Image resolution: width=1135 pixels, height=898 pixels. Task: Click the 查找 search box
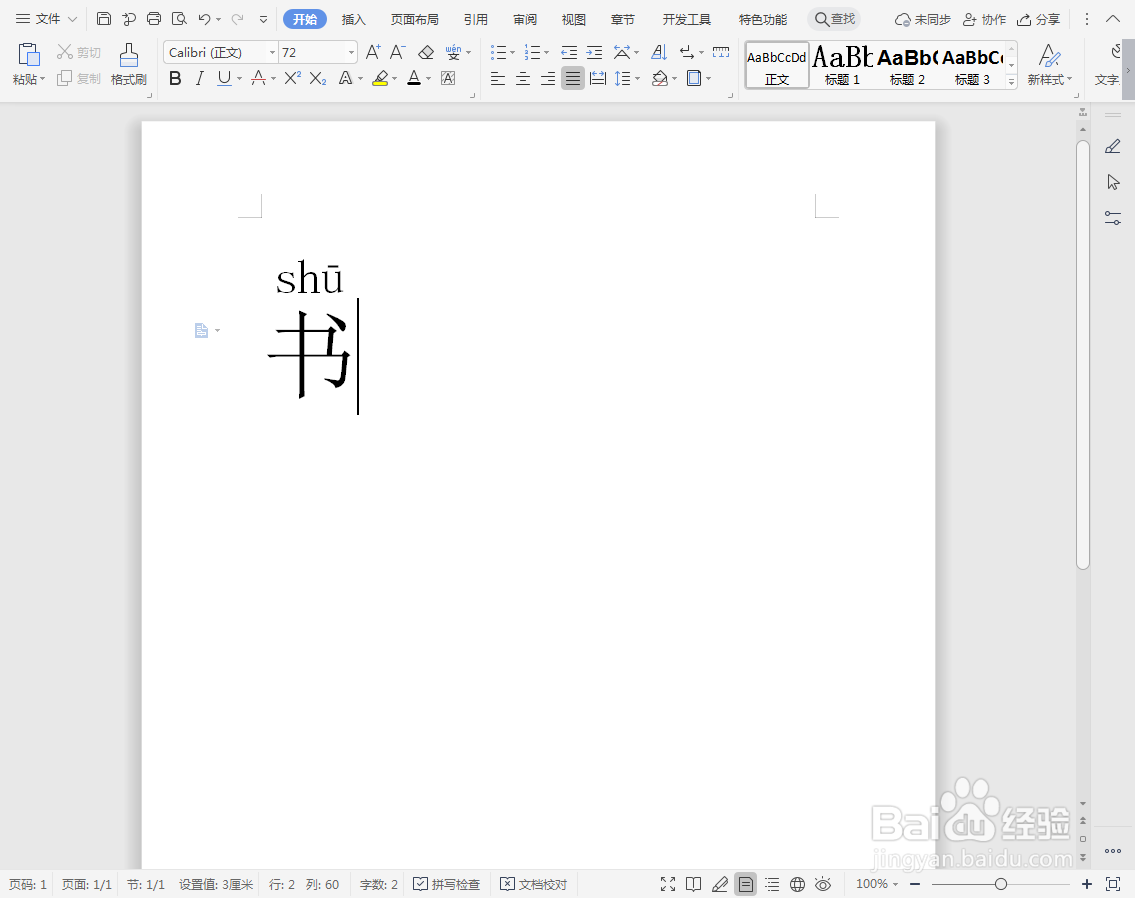[x=835, y=19]
